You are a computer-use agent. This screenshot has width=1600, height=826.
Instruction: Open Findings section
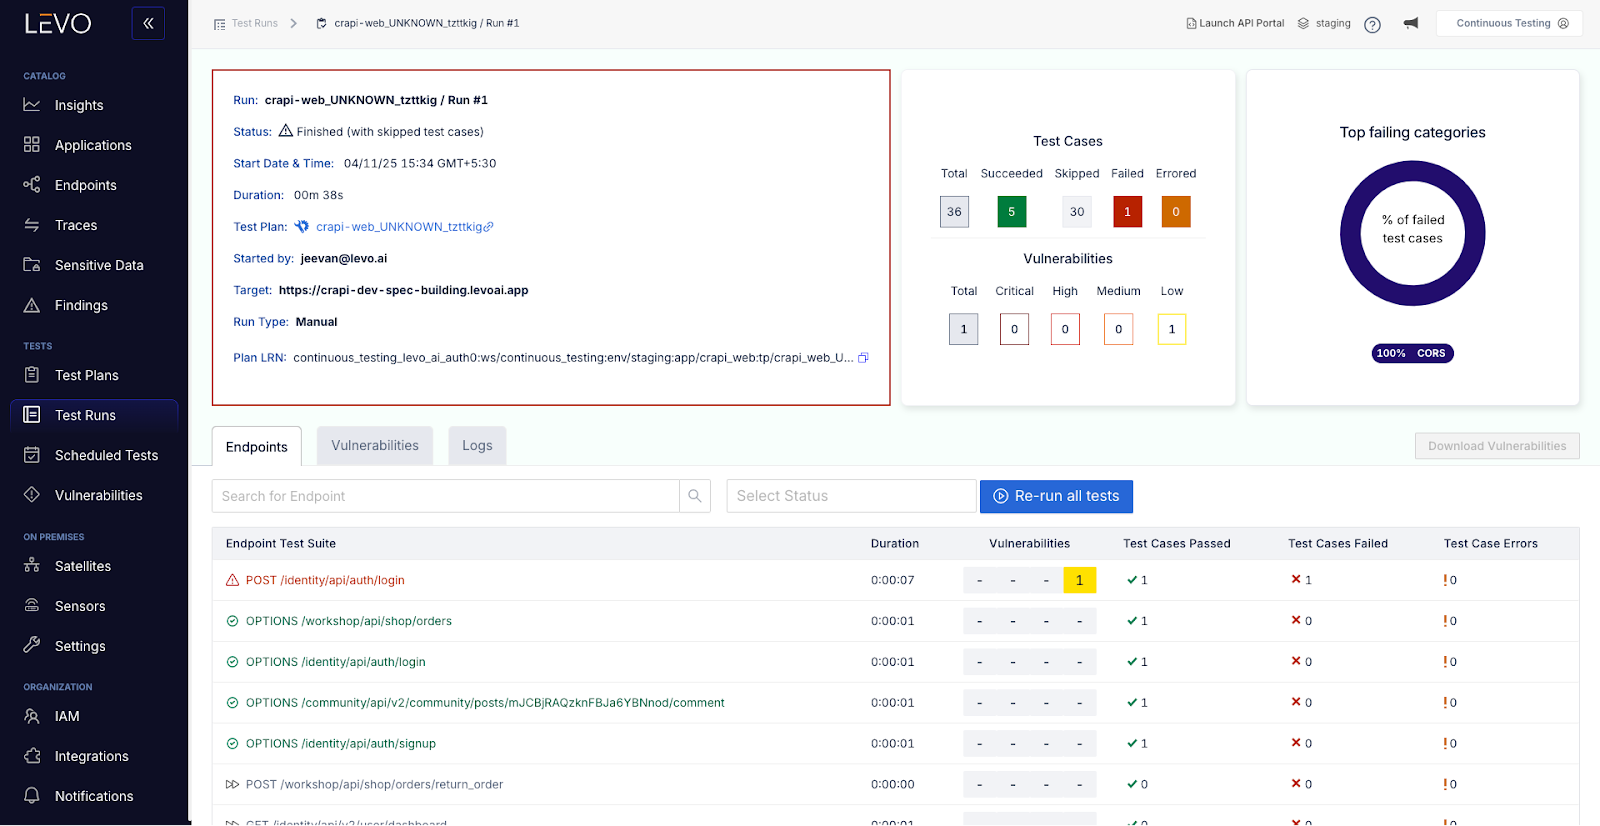[81, 305]
